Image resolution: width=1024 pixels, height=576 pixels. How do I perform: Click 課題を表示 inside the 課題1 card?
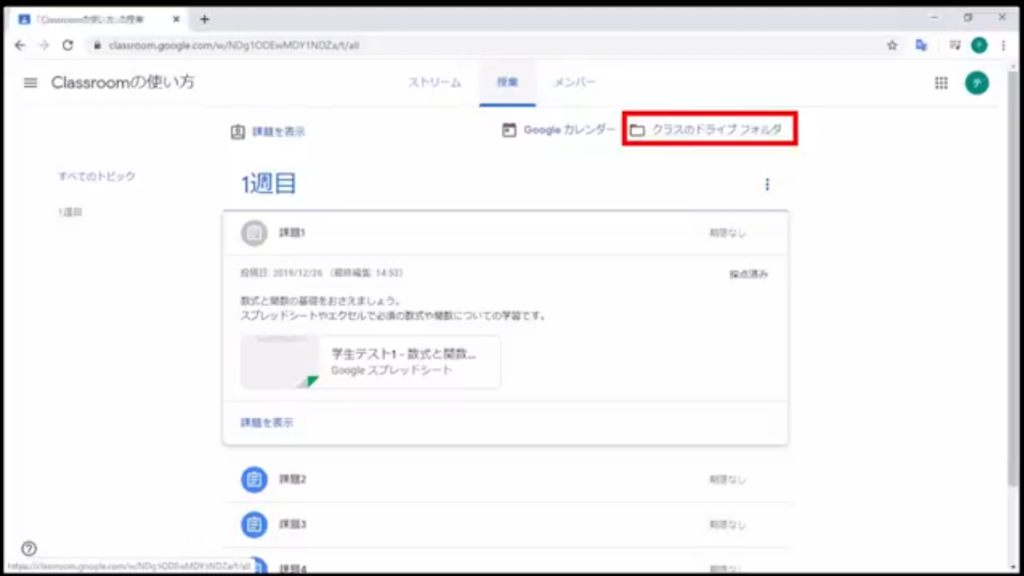266,423
